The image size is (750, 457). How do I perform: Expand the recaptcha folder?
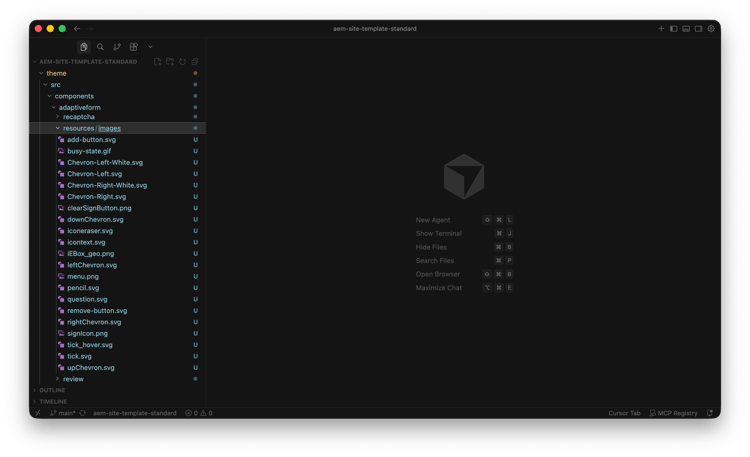pyautogui.click(x=58, y=117)
